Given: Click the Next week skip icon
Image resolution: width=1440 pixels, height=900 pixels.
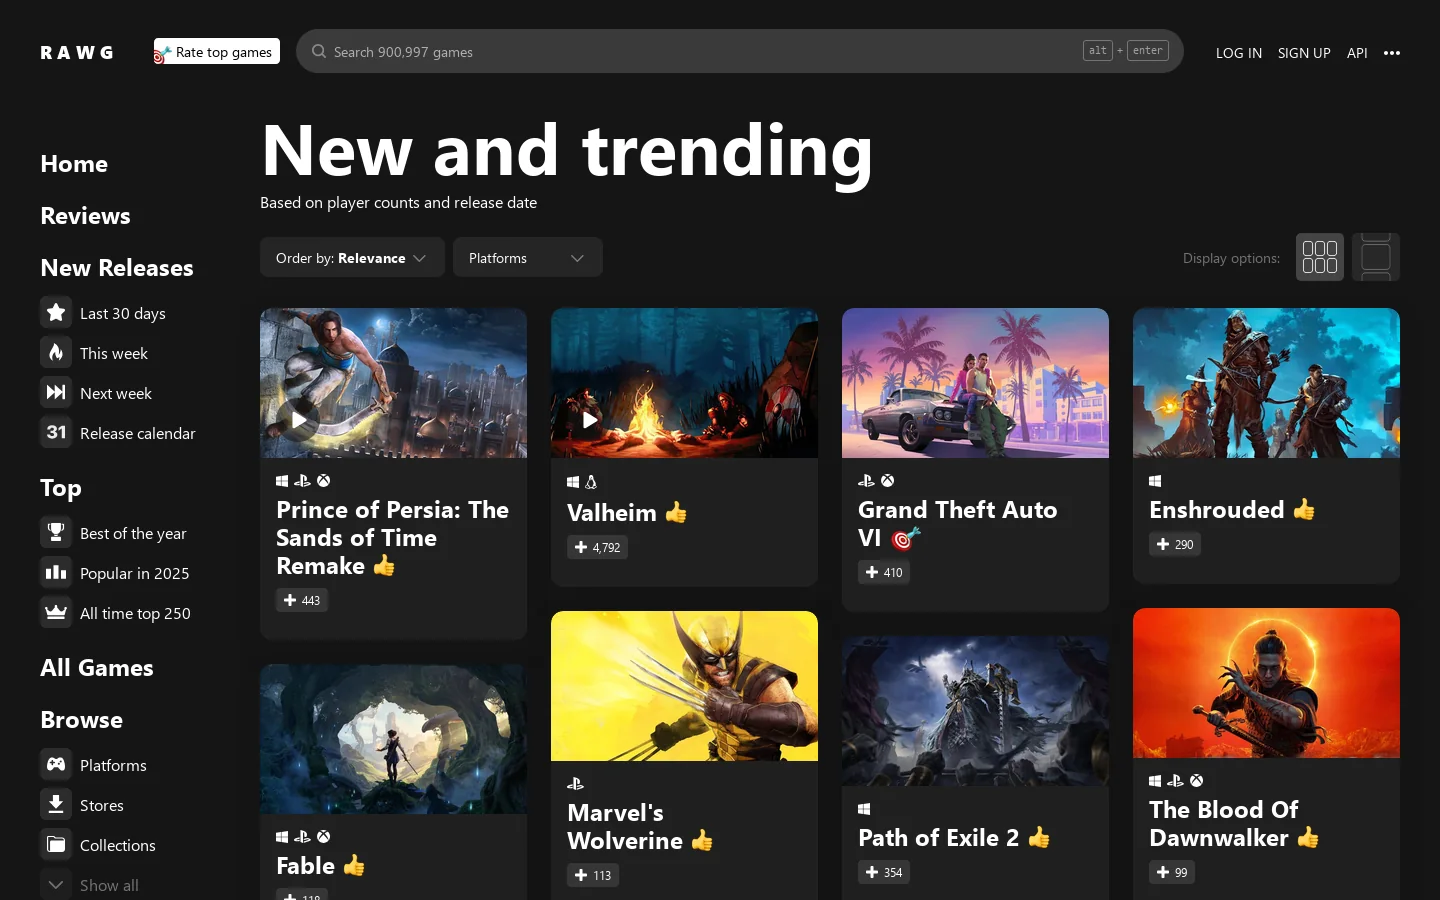Looking at the screenshot, I should pyautogui.click(x=56, y=392).
